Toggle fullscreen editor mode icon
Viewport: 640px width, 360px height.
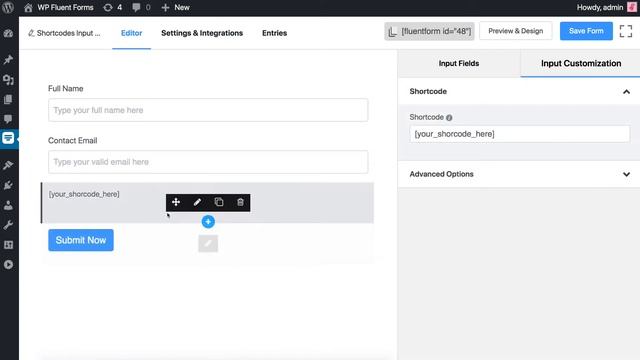(x=626, y=31)
